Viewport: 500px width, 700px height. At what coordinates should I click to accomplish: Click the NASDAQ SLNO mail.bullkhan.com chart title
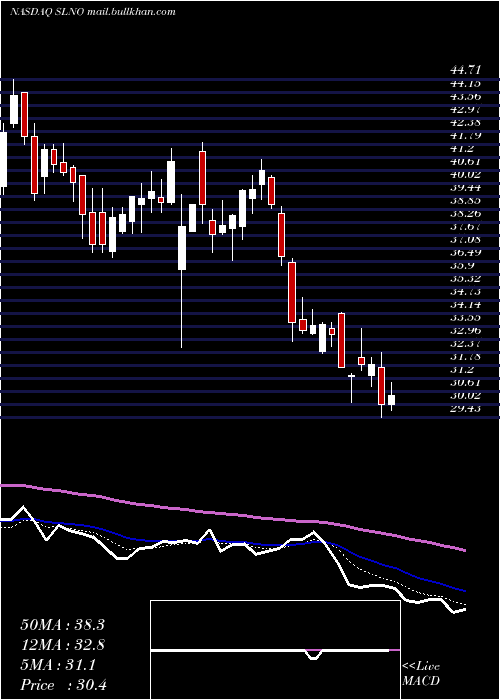(92, 12)
